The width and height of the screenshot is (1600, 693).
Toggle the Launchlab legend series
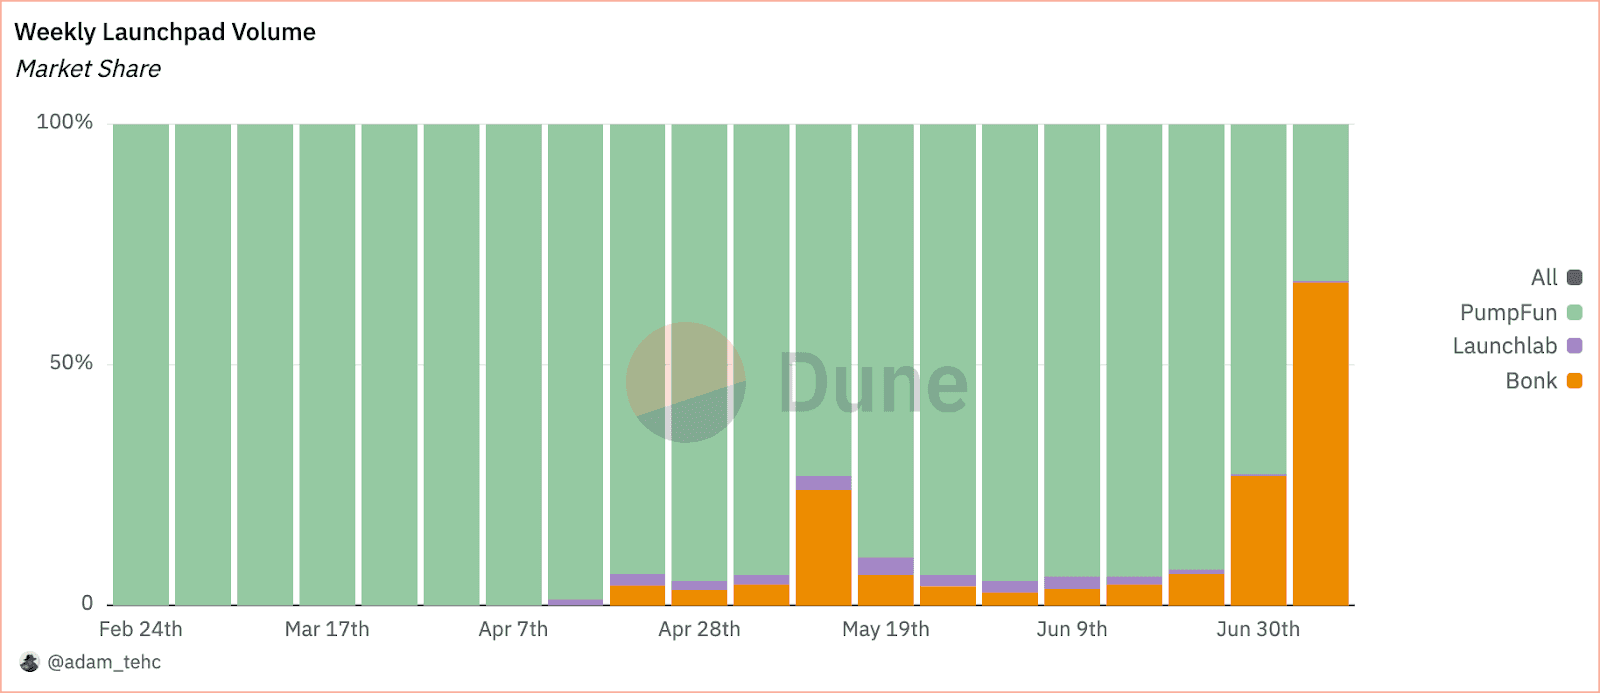coord(1517,346)
